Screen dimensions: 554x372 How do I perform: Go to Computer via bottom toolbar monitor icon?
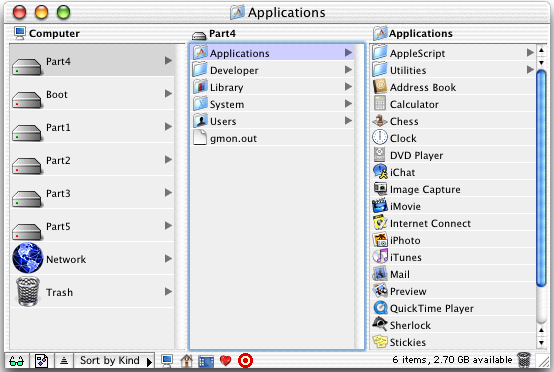[x=167, y=360]
